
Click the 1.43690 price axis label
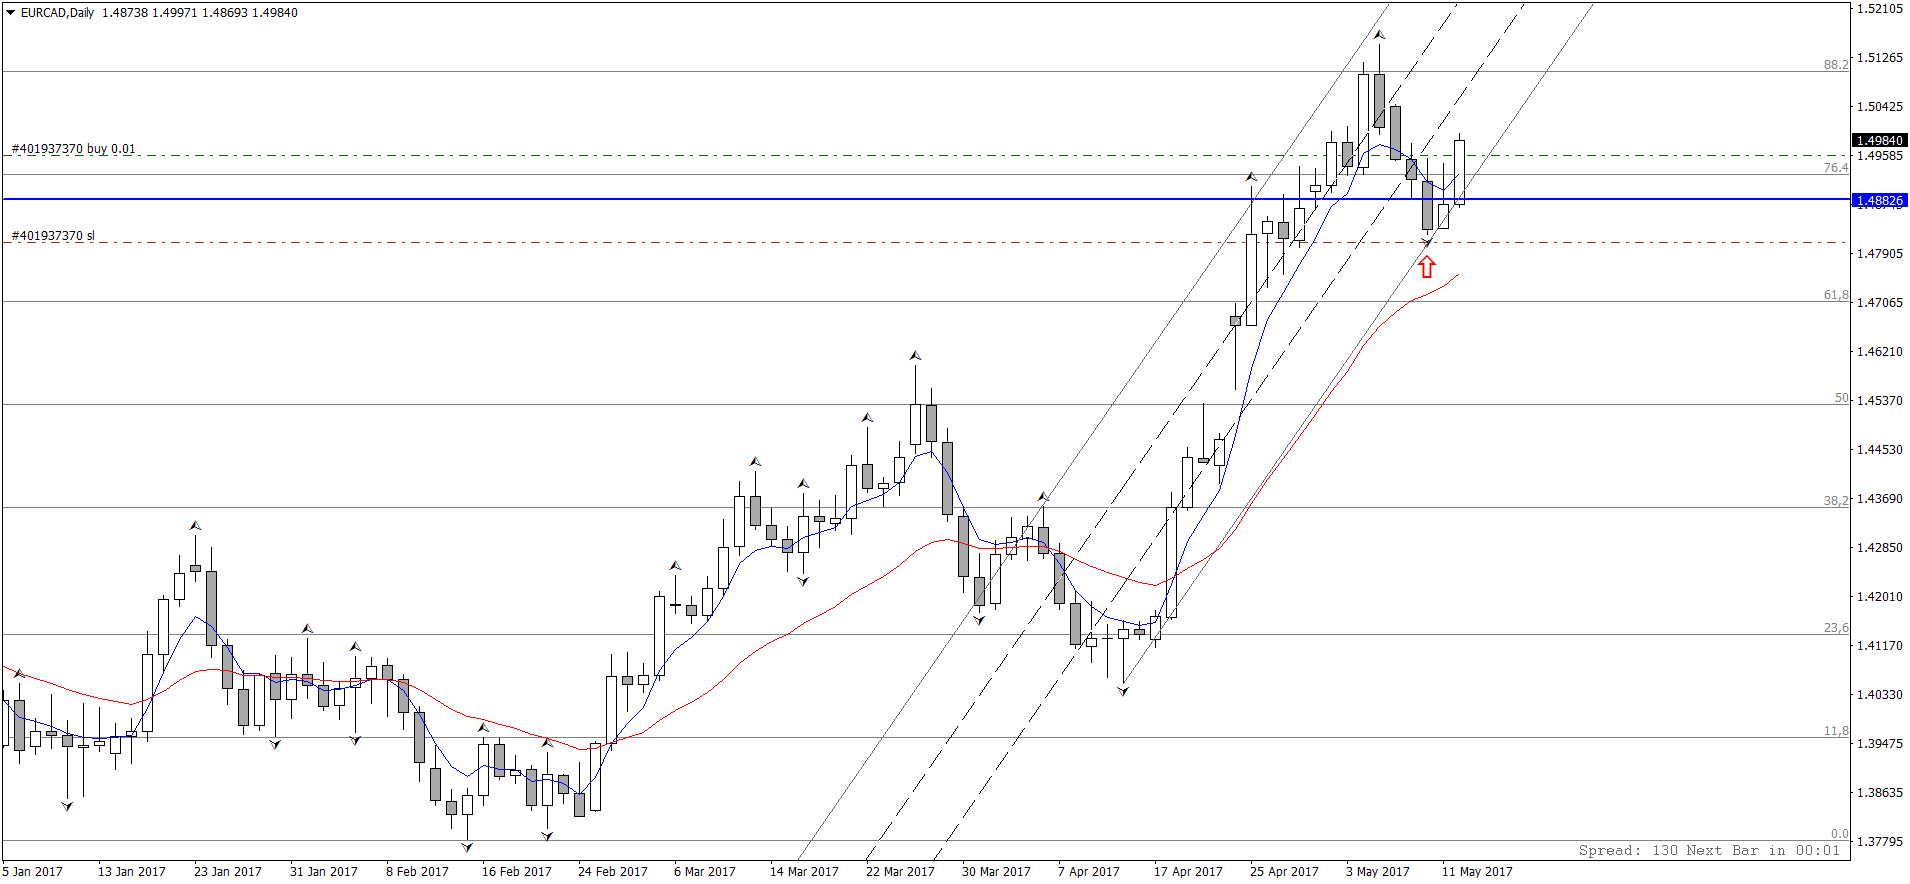pyautogui.click(x=1880, y=499)
